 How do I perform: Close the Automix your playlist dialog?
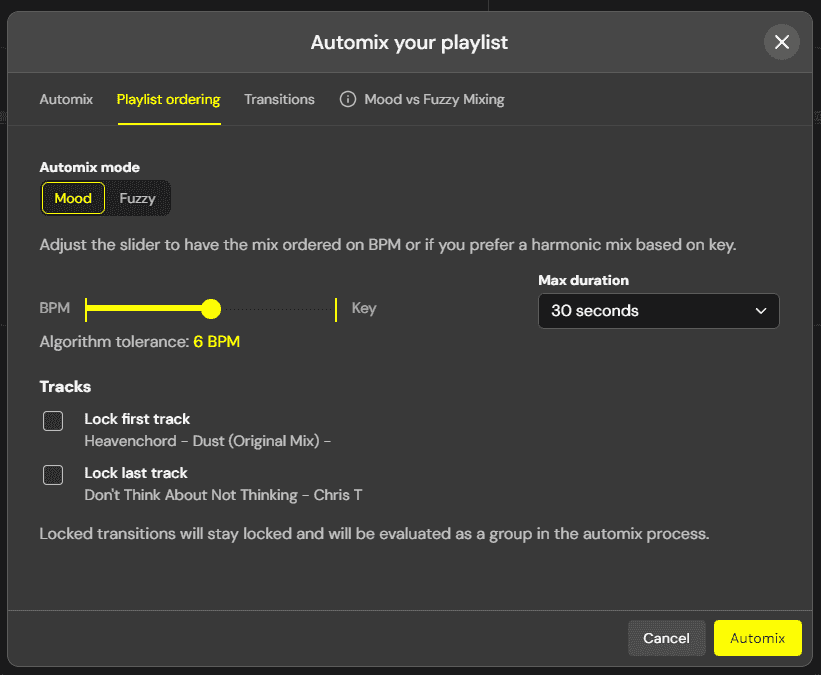tap(781, 42)
